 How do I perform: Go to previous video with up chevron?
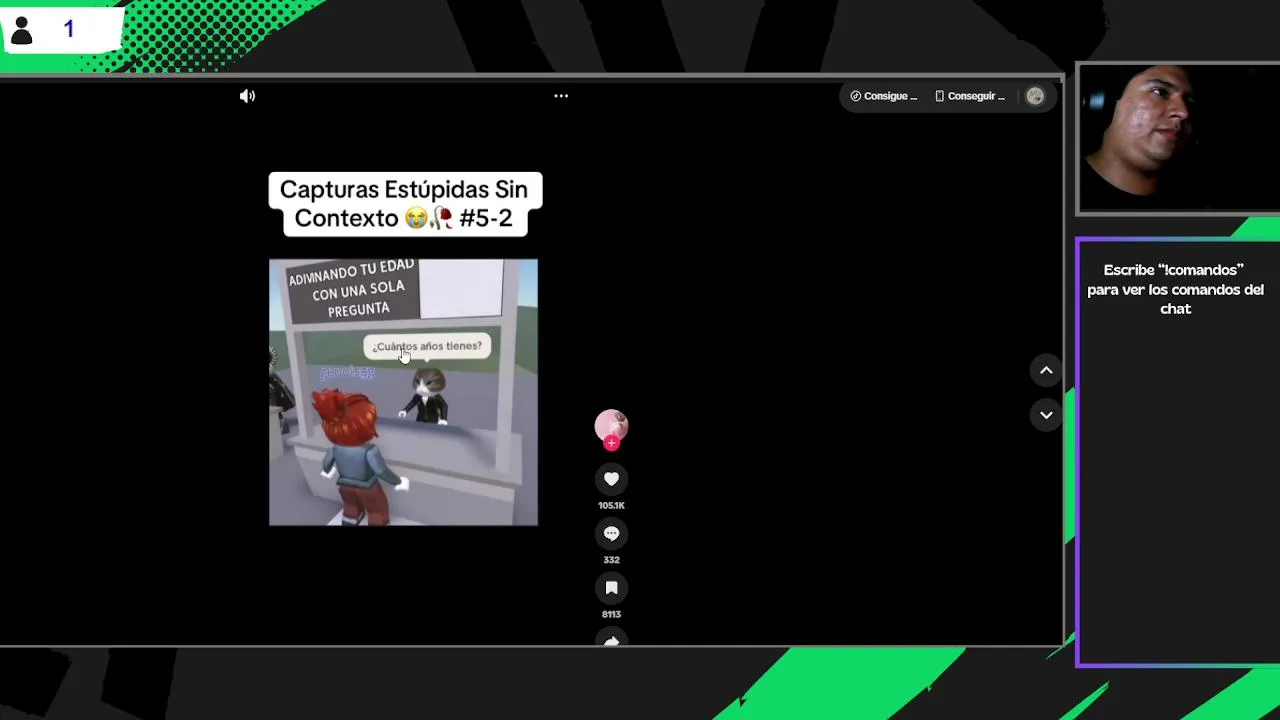pos(1046,370)
